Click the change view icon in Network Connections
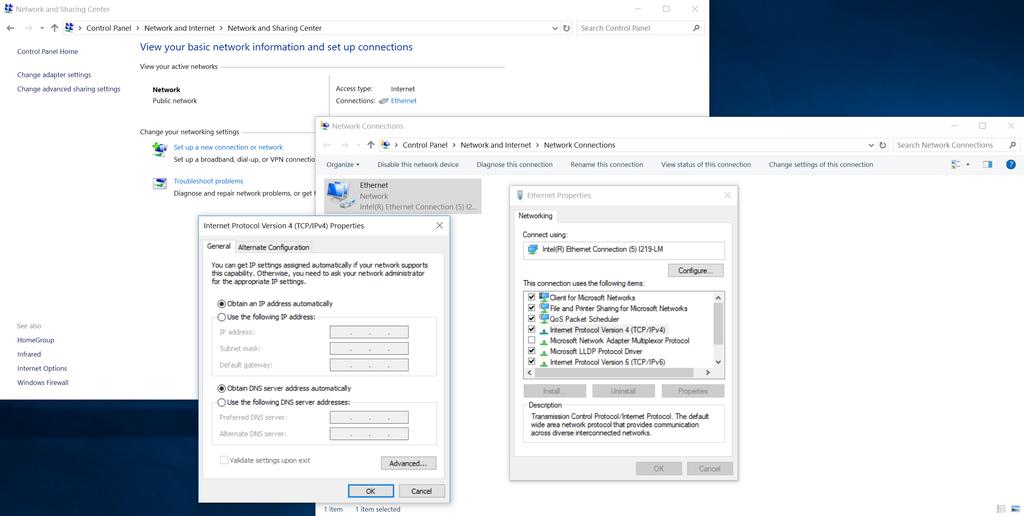This screenshot has width=1024, height=516. coord(957,165)
